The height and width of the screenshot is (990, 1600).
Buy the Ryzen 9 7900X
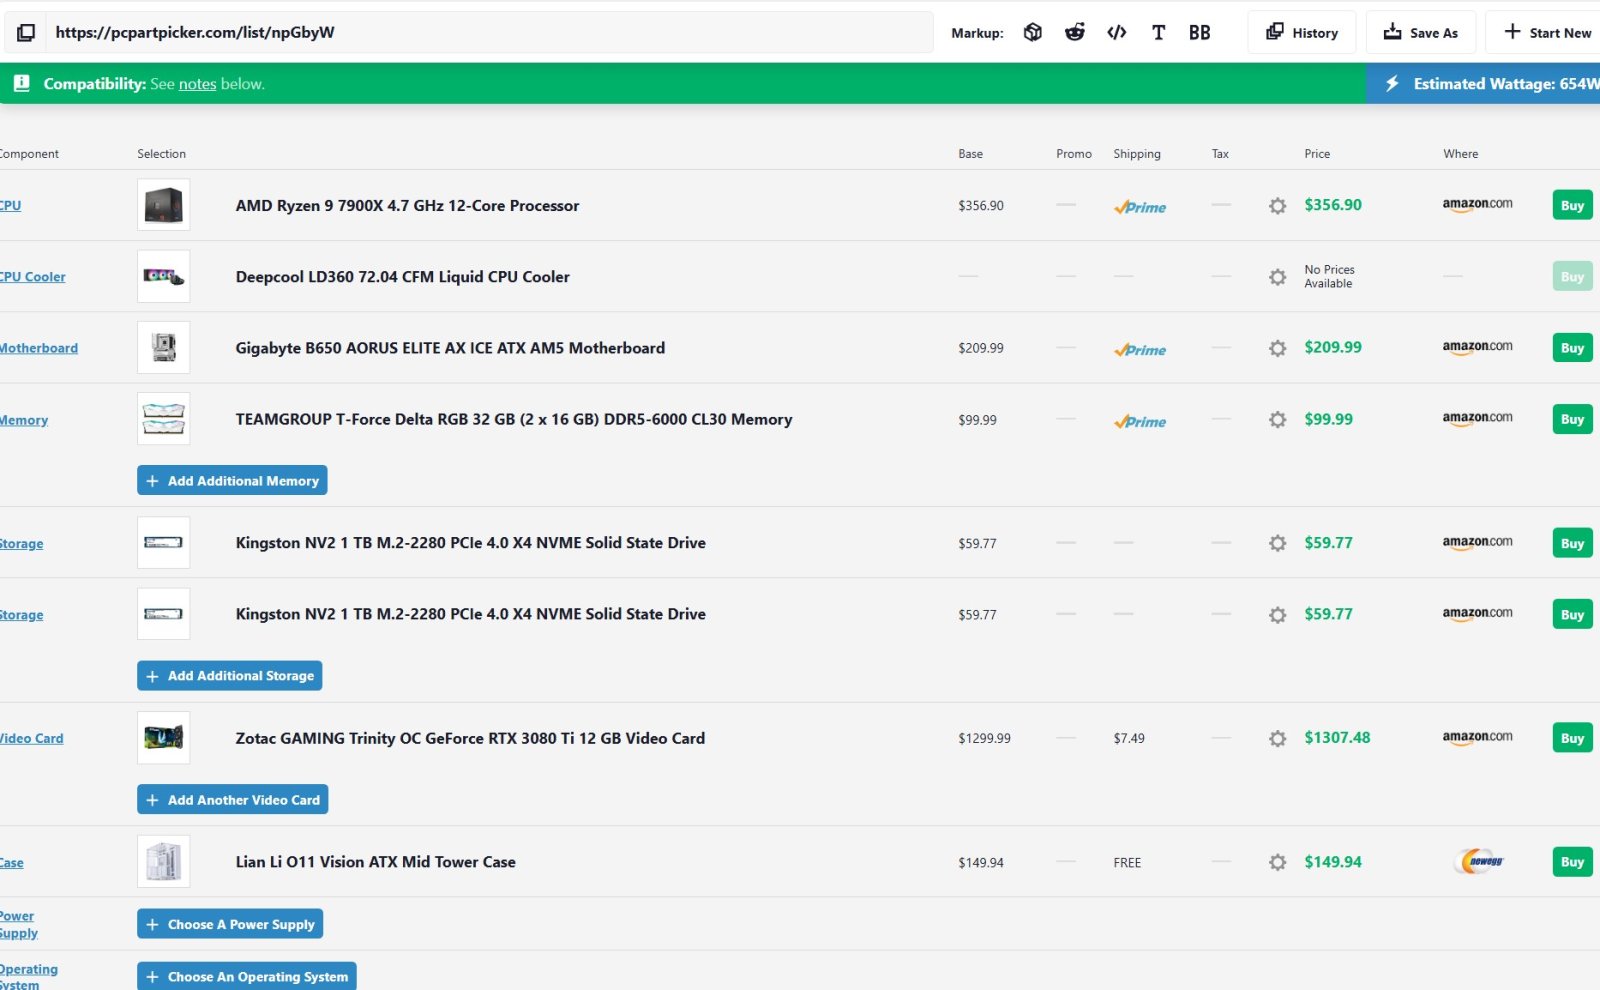[x=1572, y=206]
